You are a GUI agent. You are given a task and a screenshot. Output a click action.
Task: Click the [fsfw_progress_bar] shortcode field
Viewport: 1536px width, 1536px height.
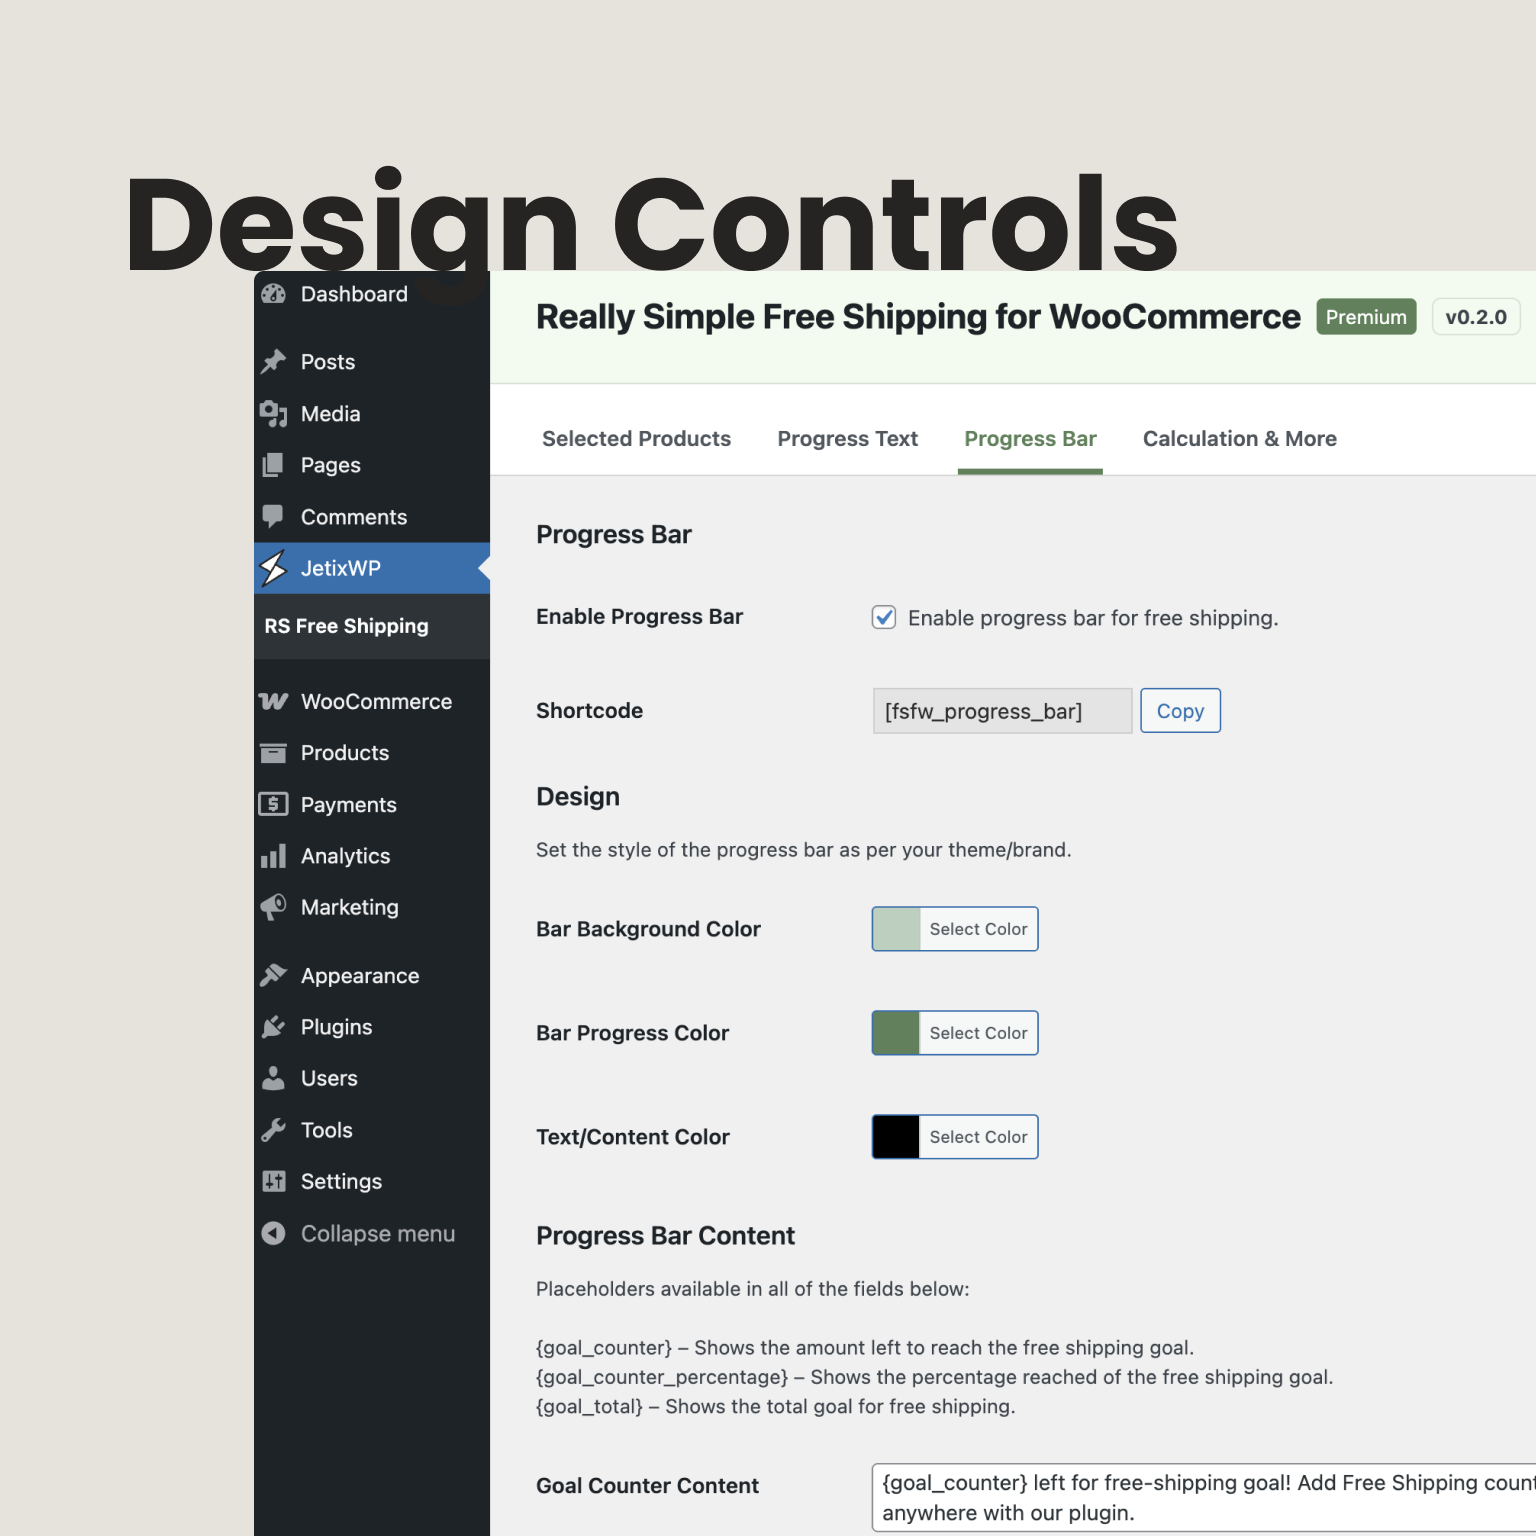[x=1002, y=711]
